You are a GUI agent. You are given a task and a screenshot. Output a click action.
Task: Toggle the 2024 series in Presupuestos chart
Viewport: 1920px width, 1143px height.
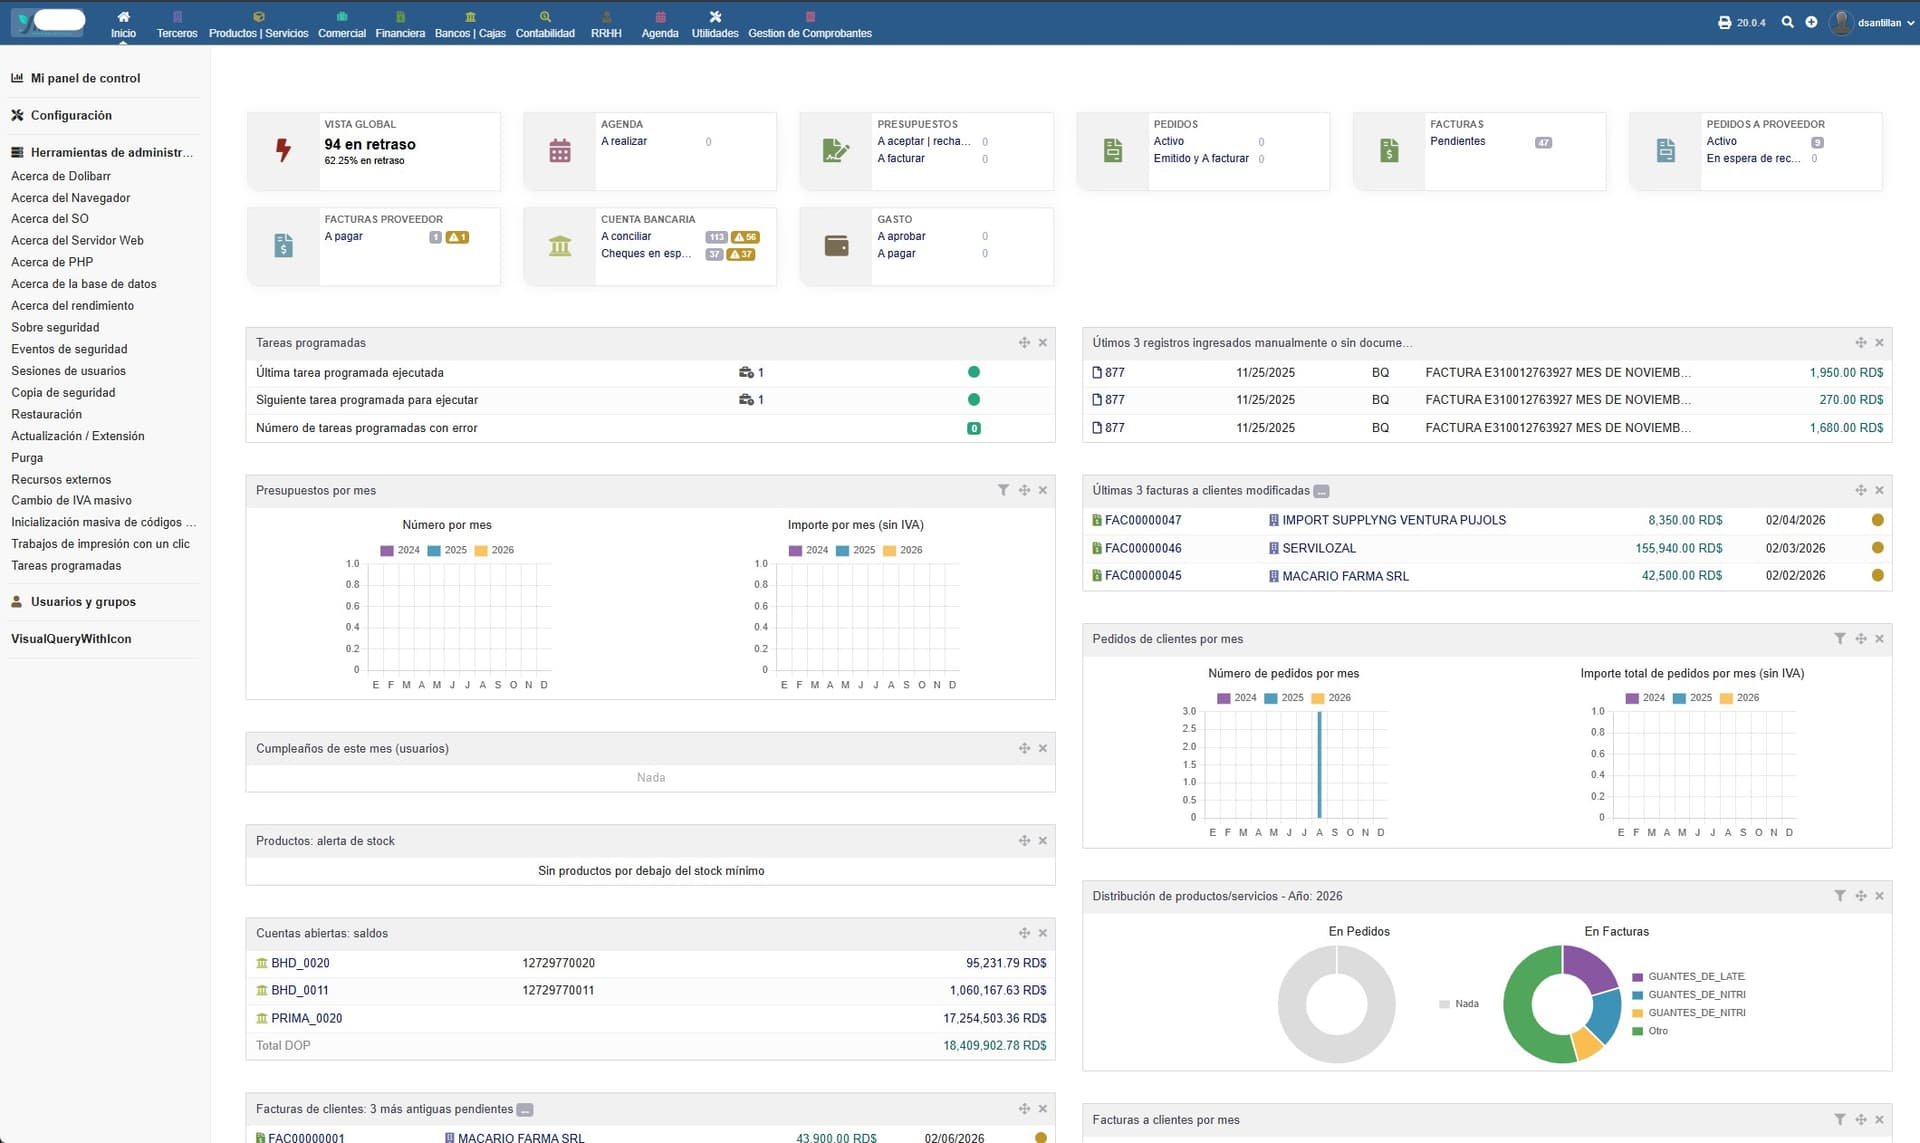pos(385,550)
